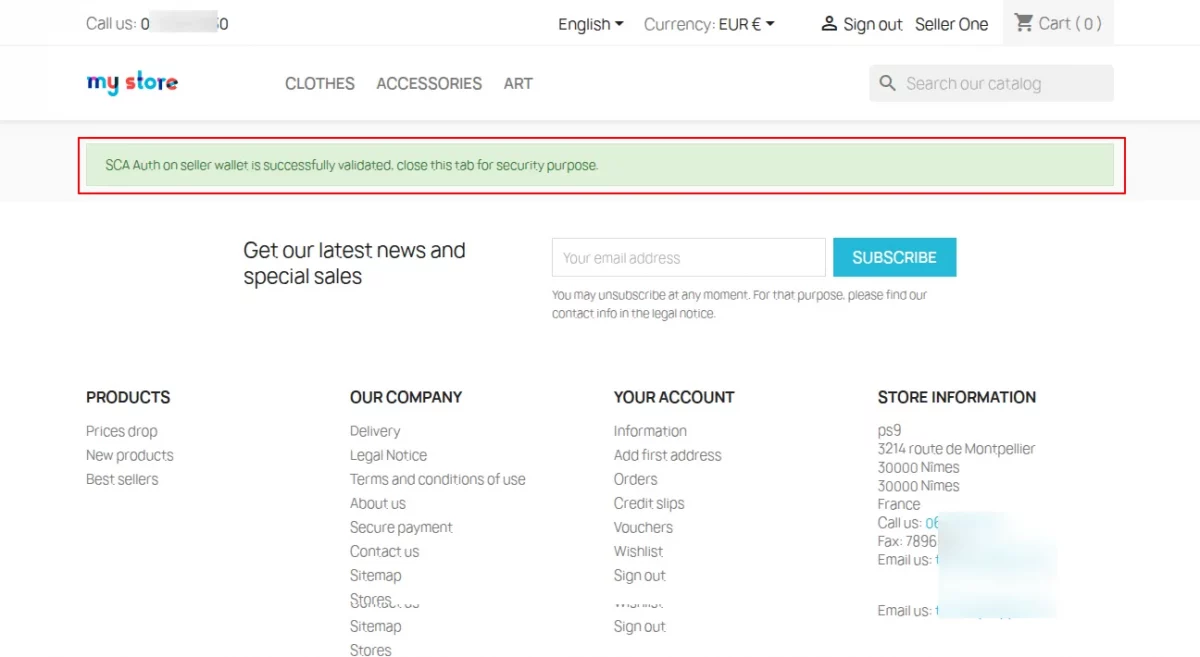1200x657 pixels.
Task: Click the my store logo
Action: [x=132, y=83]
